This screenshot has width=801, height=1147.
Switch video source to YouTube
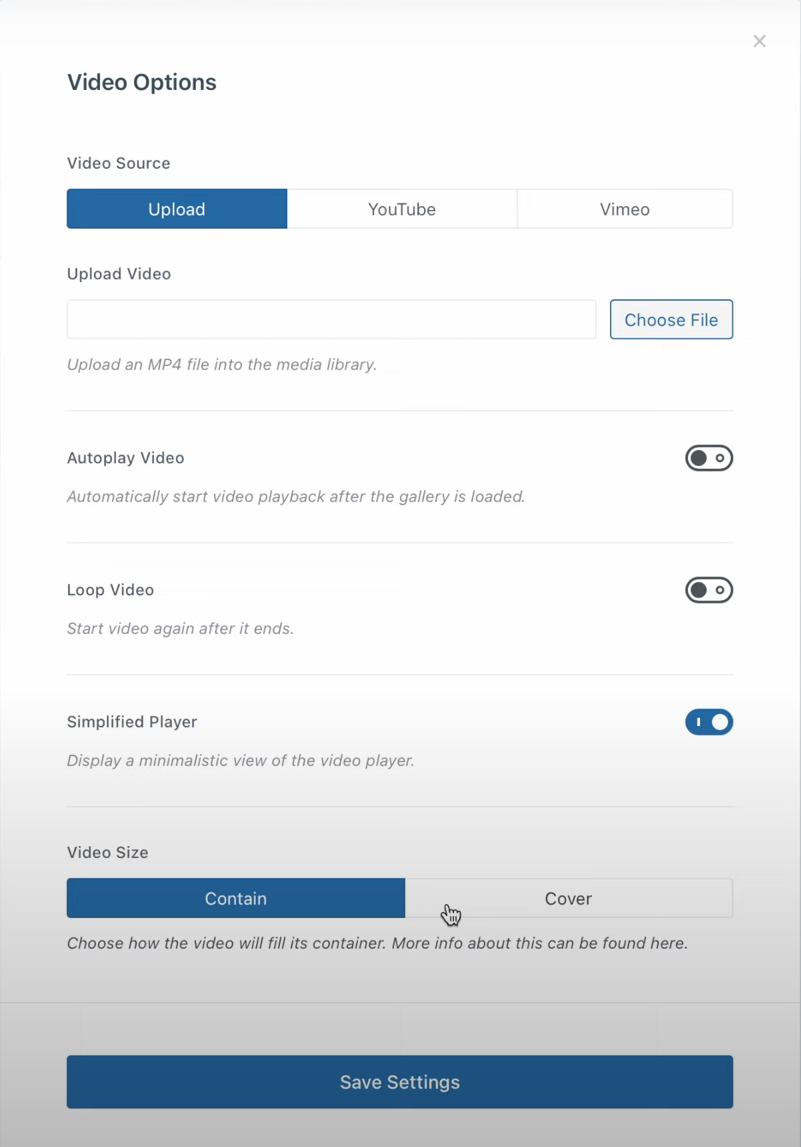pos(402,209)
